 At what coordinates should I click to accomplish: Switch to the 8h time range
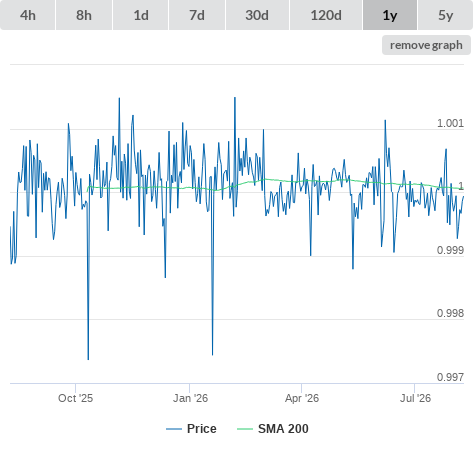coord(84,15)
